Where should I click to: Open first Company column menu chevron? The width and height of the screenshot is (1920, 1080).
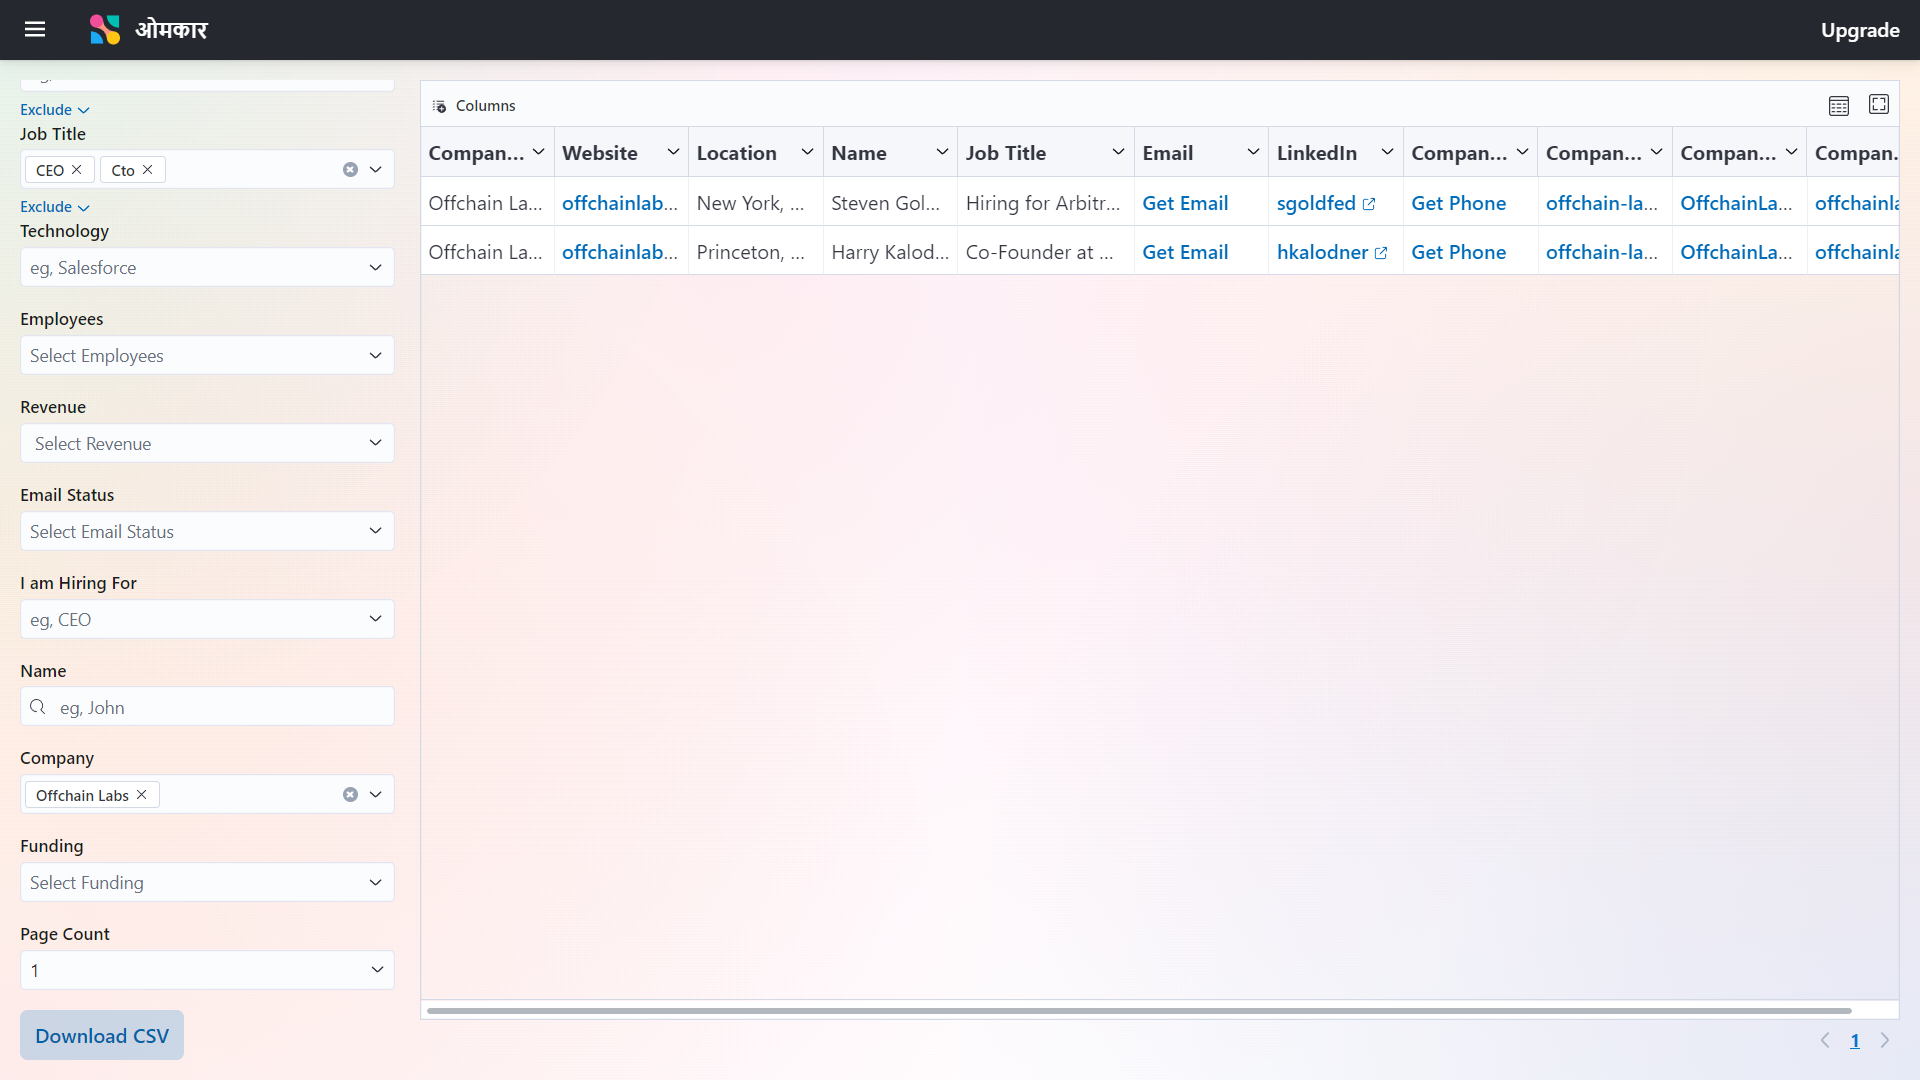coord(538,152)
